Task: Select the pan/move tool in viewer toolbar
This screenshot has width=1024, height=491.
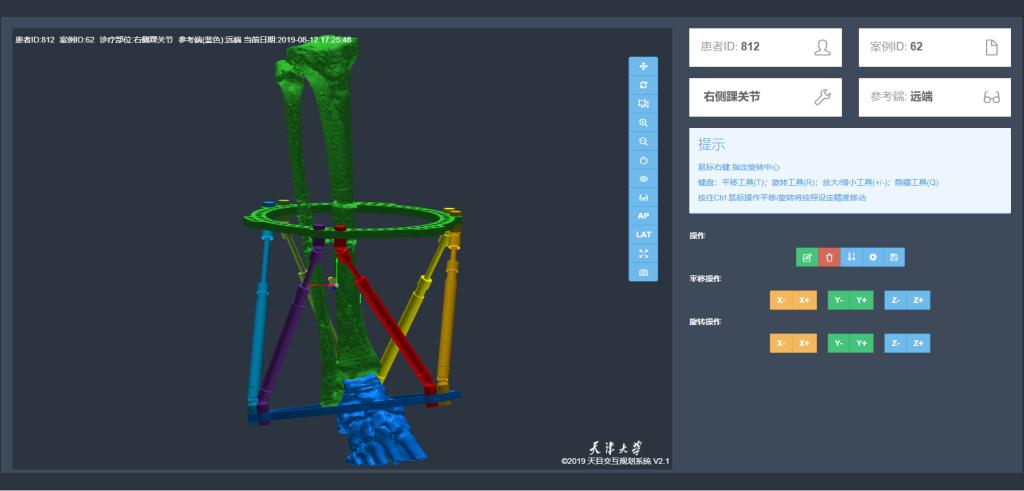Action: tap(643, 66)
